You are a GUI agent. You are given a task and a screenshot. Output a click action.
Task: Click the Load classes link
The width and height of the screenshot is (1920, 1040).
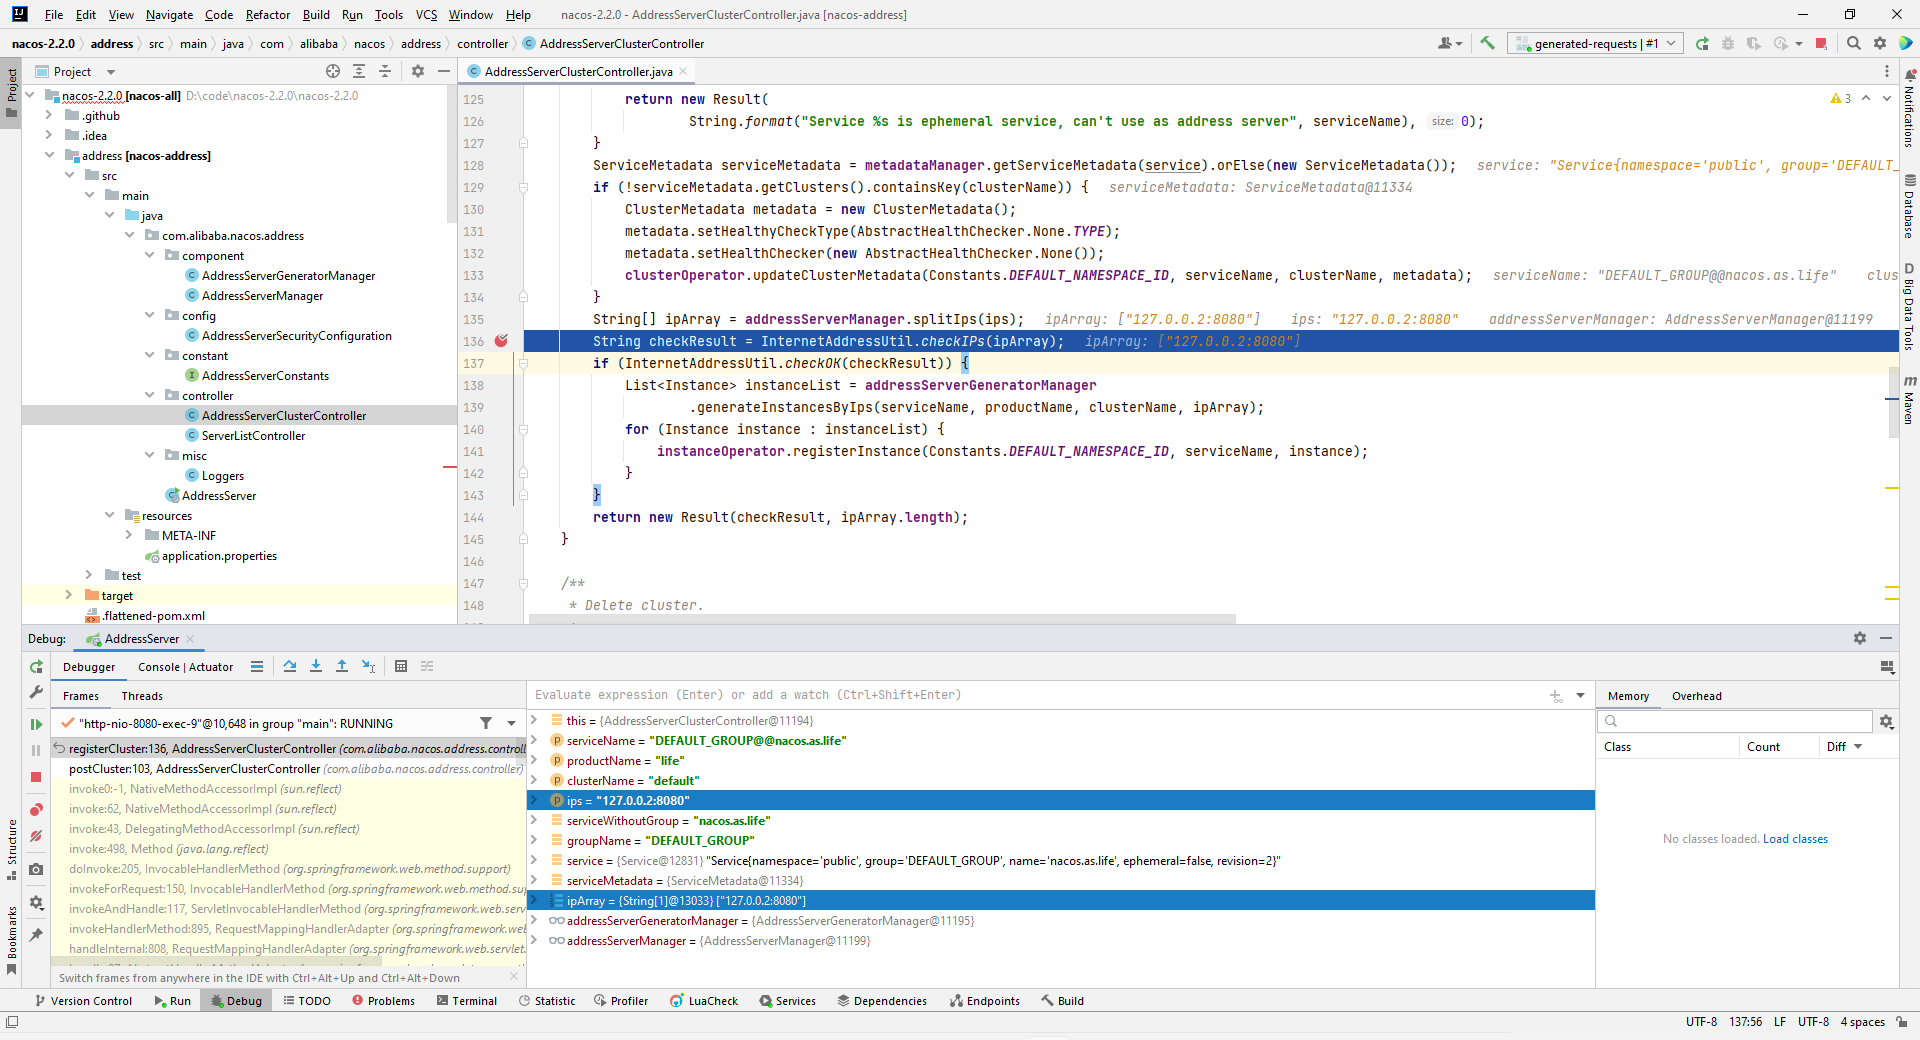(x=1795, y=839)
